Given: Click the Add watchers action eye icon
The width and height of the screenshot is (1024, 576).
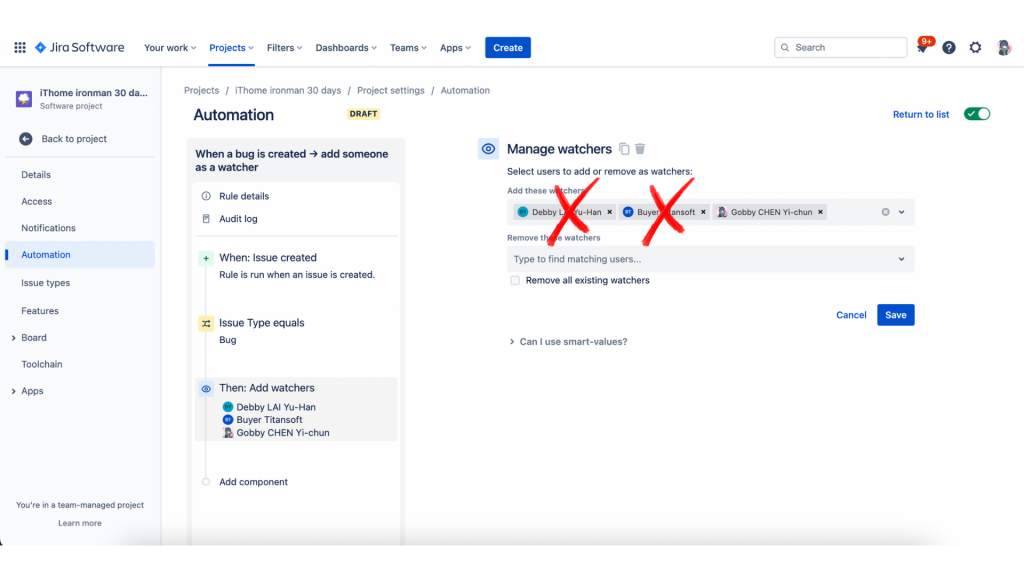Looking at the screenshot, I should tap(206, 389).
